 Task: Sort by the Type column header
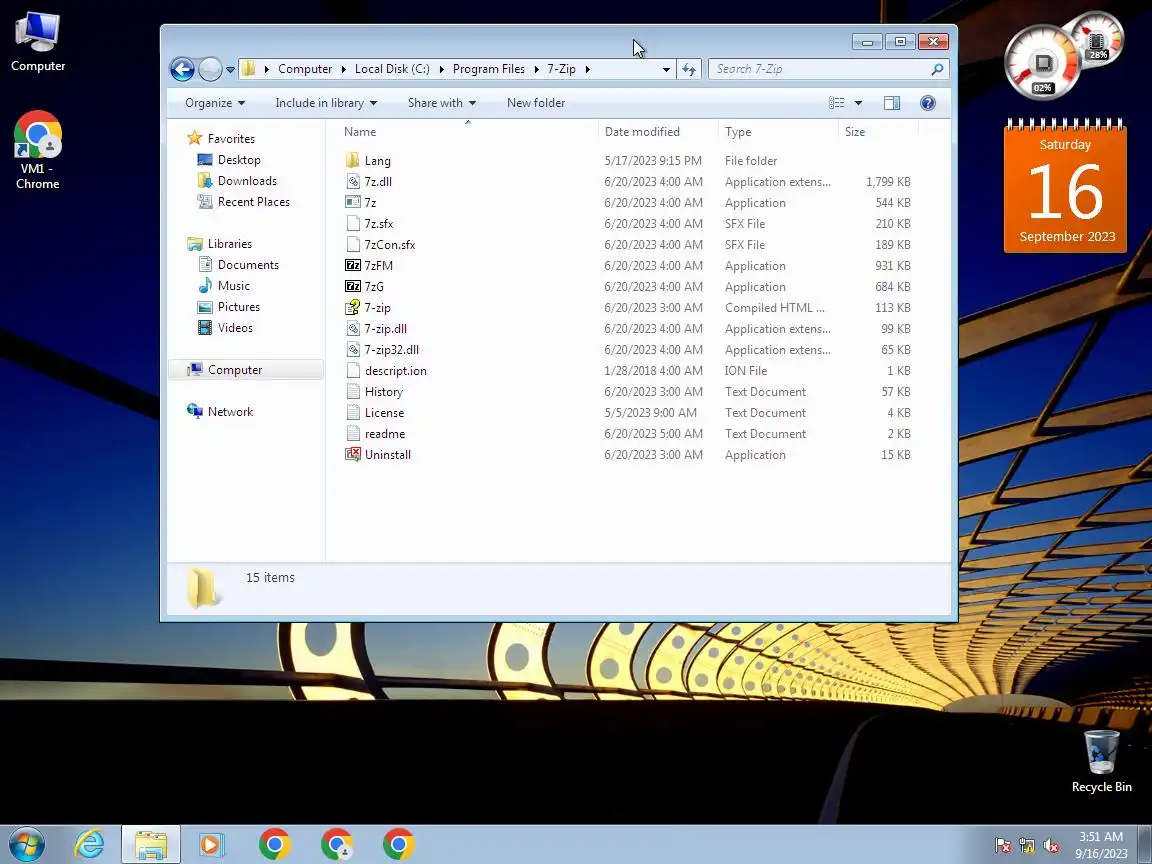point(738,132)
